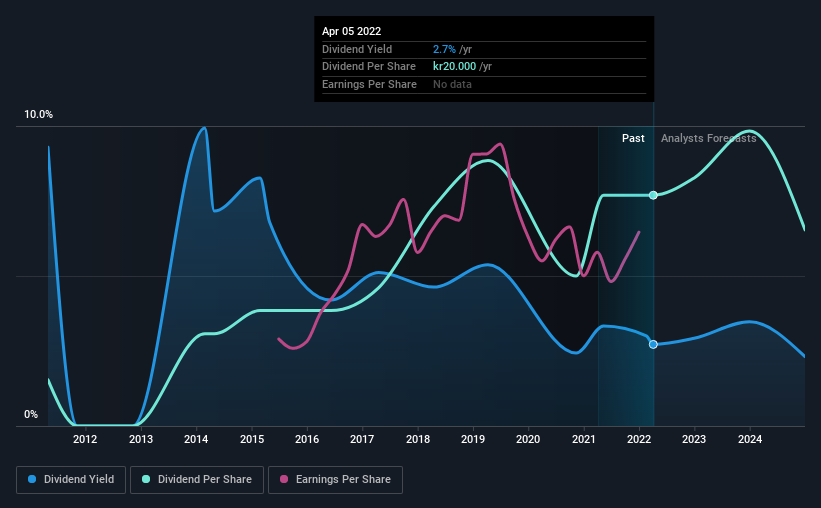
Task: Click the 2016 x-axis label
Action: coord(307,439)
